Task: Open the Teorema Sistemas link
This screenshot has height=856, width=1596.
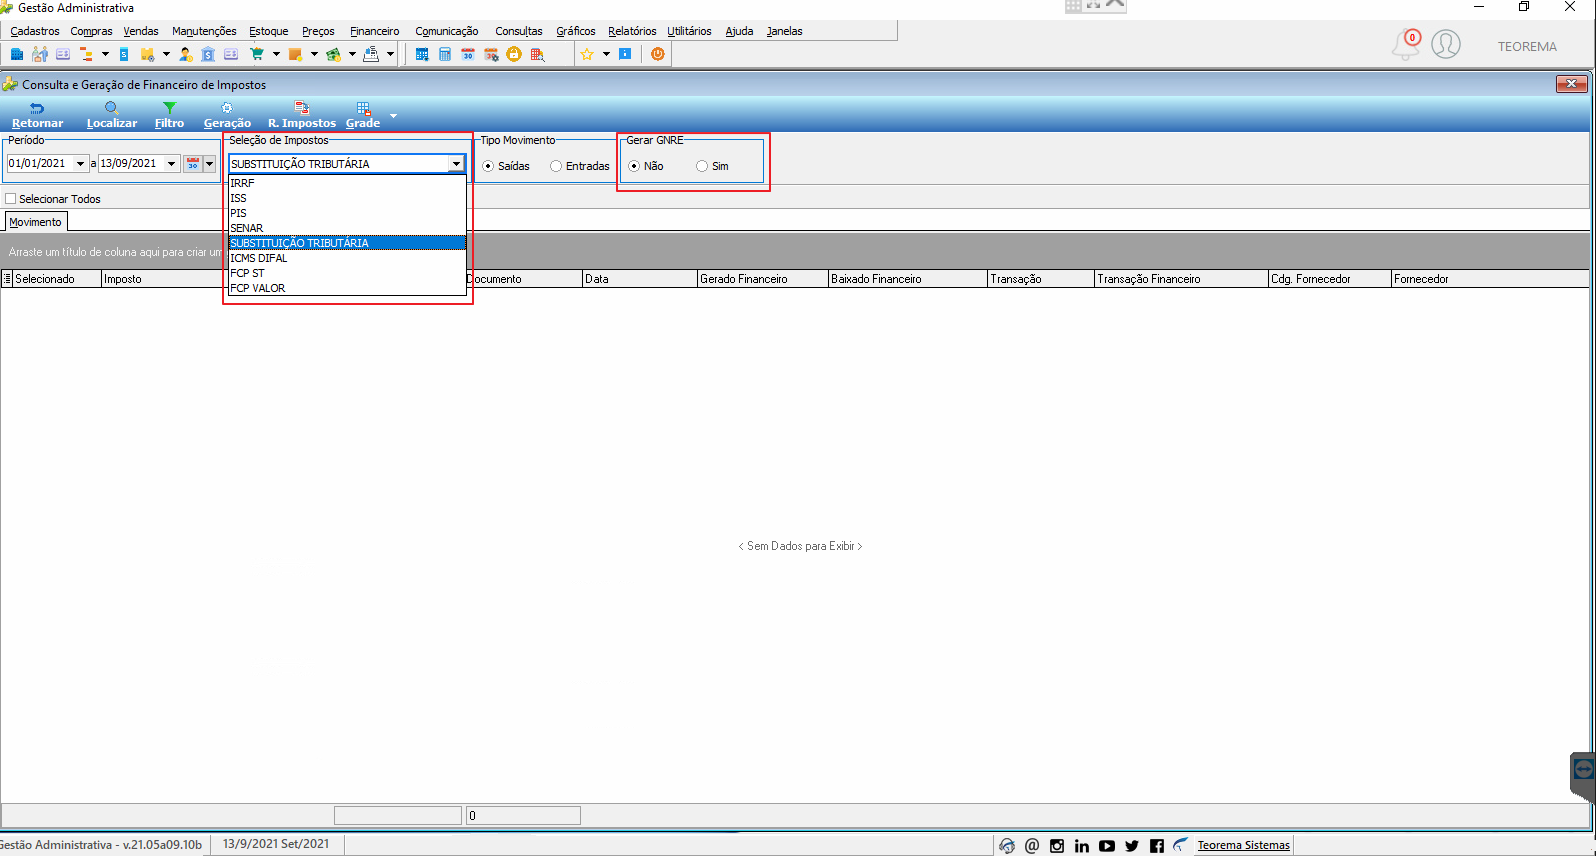Action: (x=1244, y=845)
